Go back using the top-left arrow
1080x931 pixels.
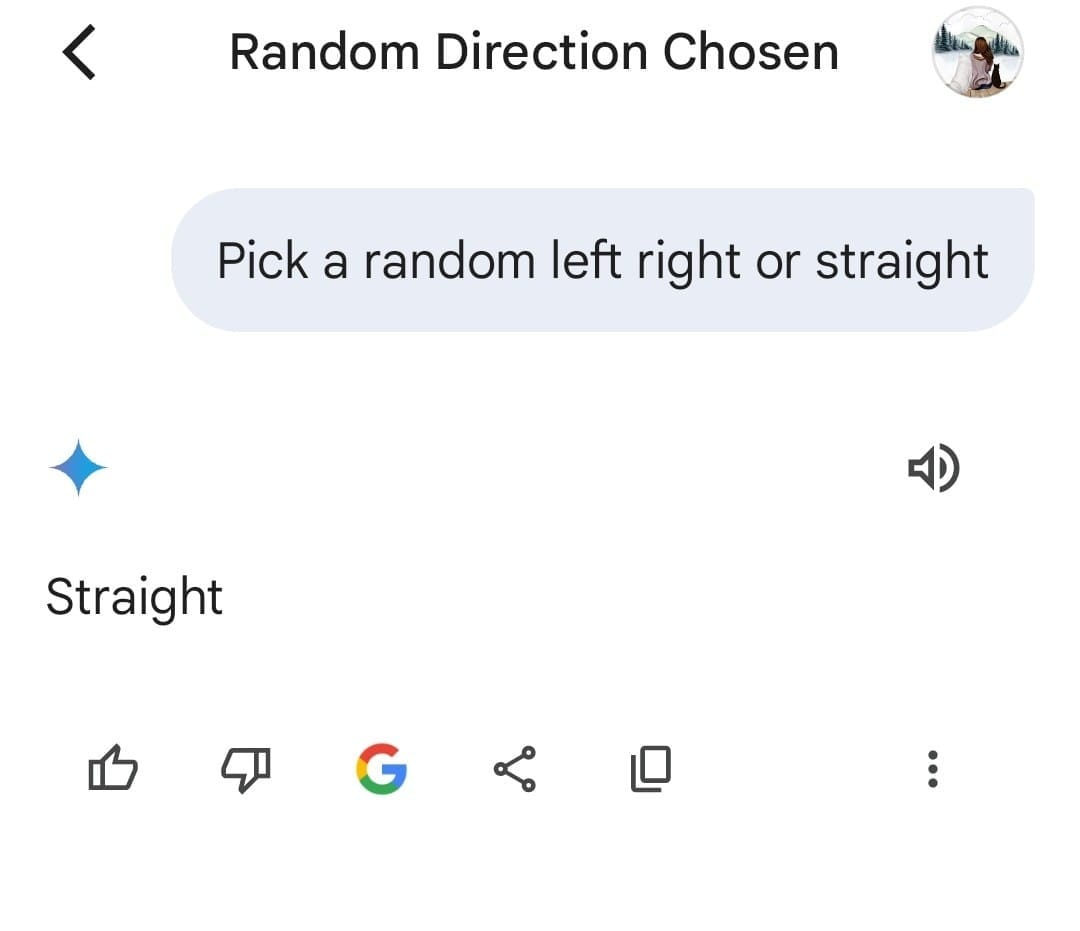[x=79, y=52]
